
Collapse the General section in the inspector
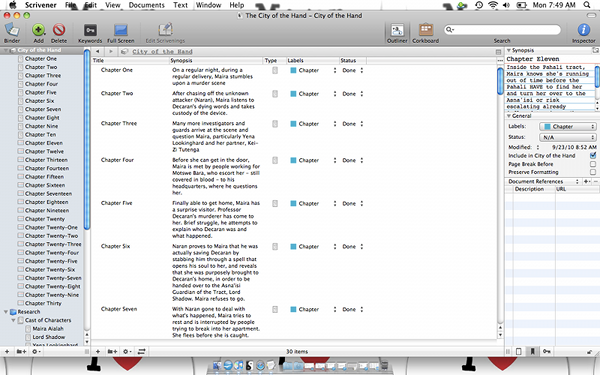coord(509,116)
